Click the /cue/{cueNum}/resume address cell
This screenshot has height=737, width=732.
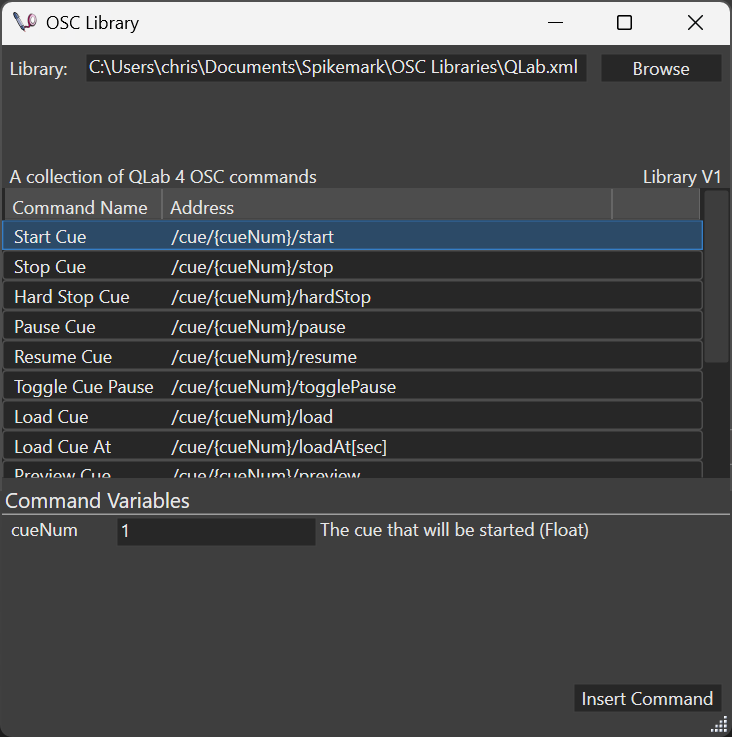point(264,357)
